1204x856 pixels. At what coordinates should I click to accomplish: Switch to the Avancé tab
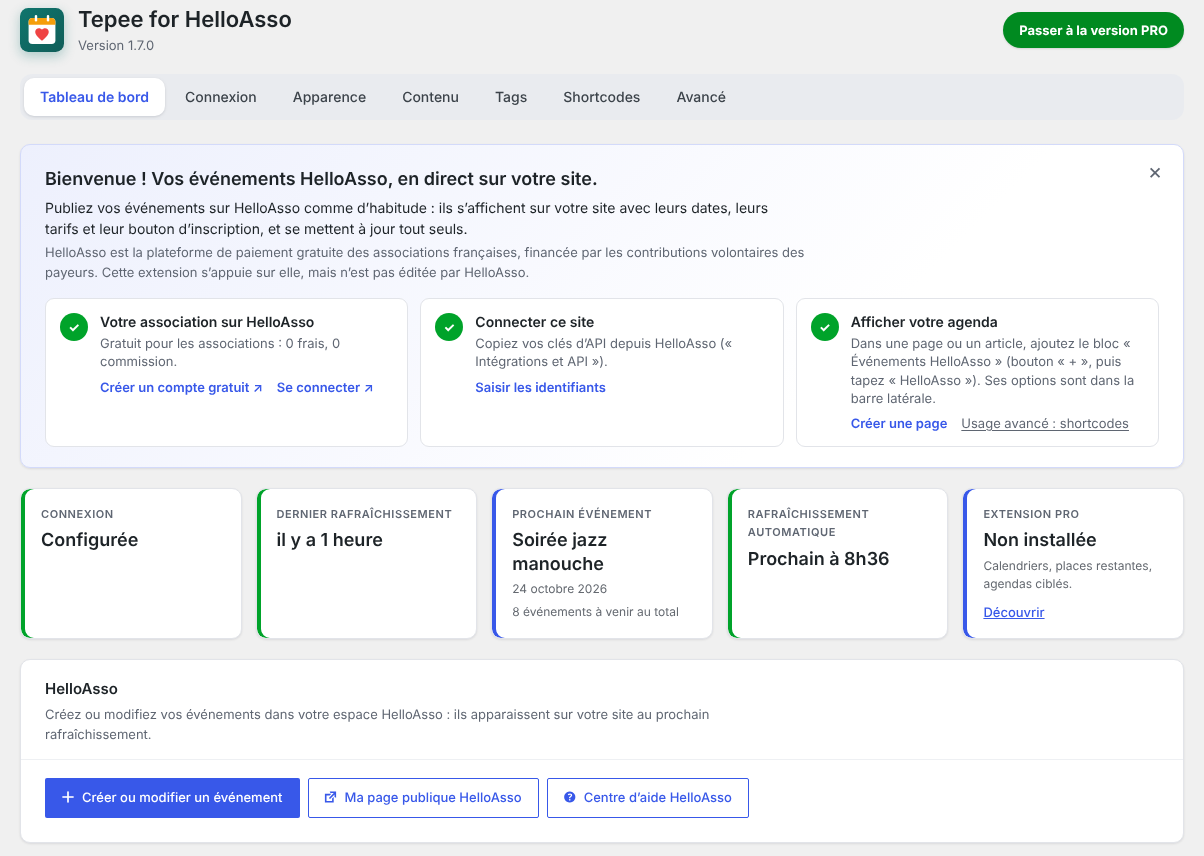[x=701, y=97]
